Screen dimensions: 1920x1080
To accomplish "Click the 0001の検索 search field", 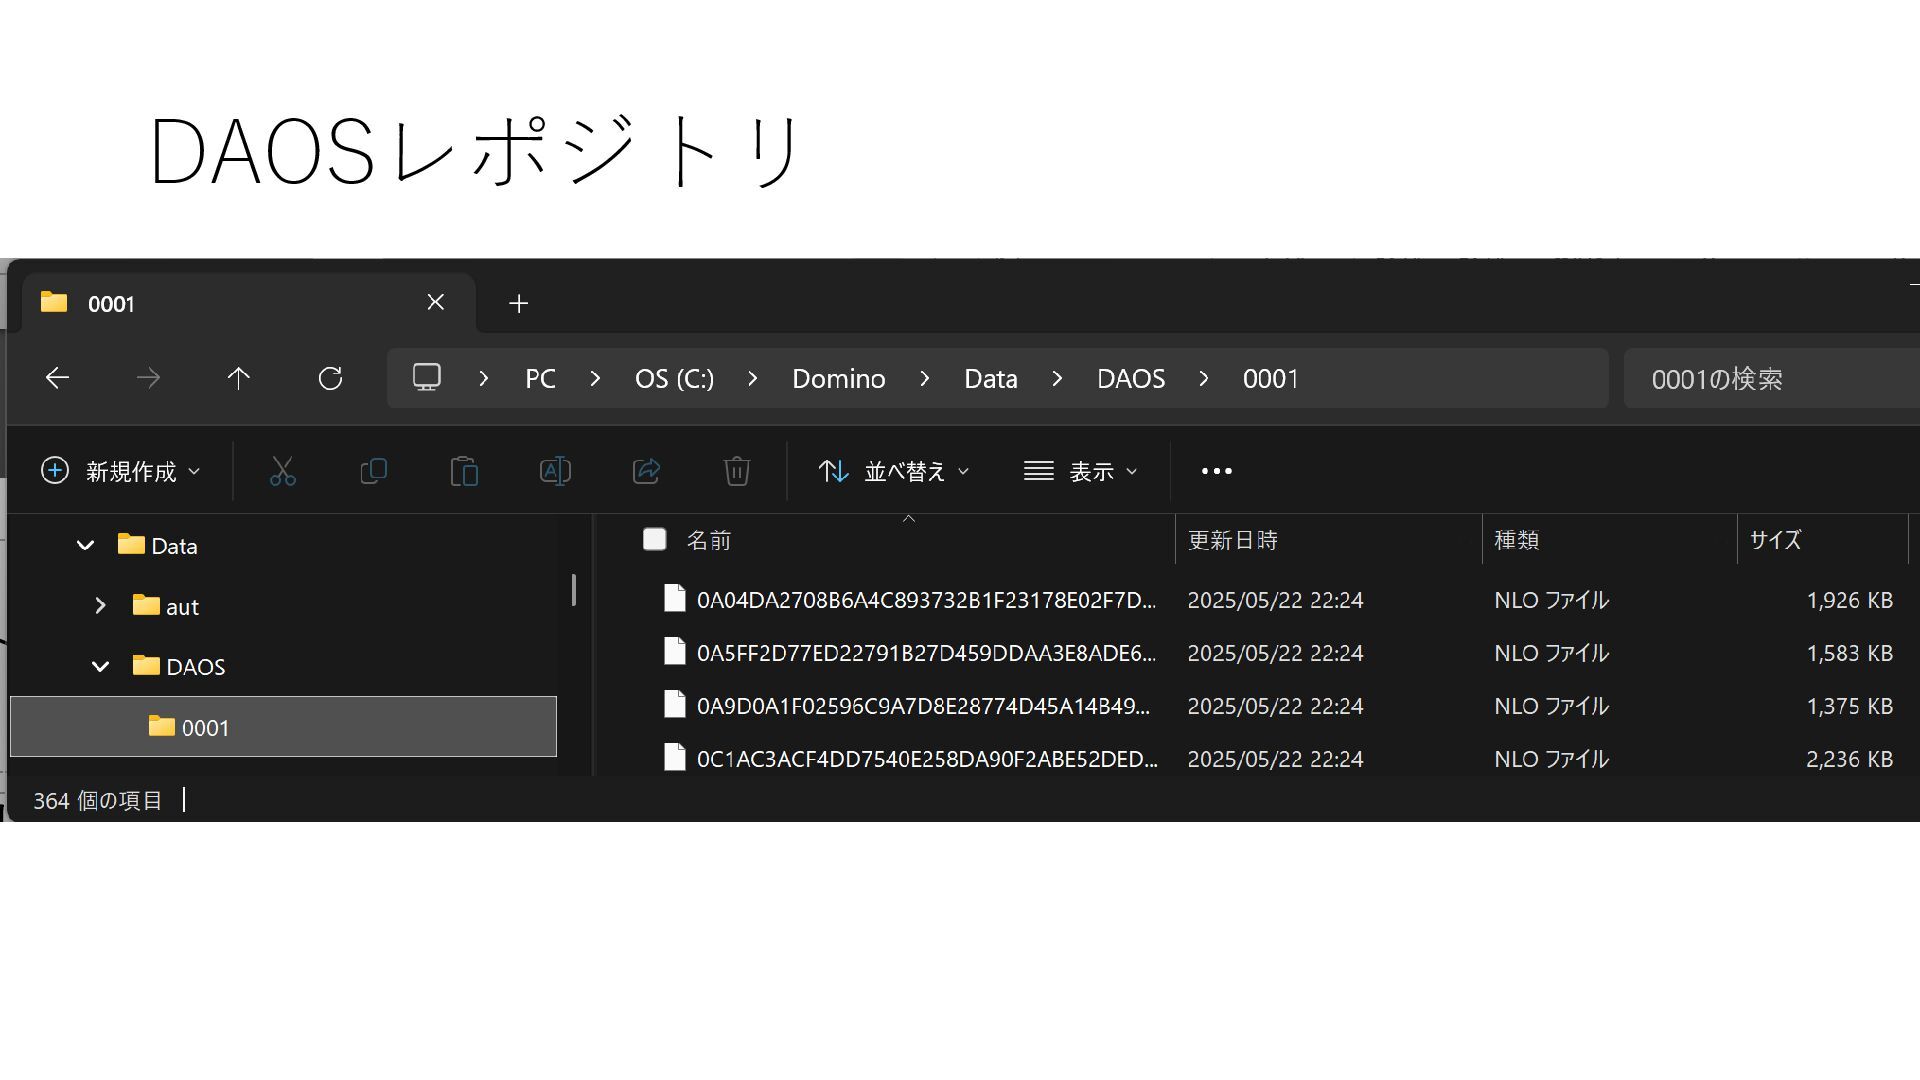I will [x=1770, y=379].
